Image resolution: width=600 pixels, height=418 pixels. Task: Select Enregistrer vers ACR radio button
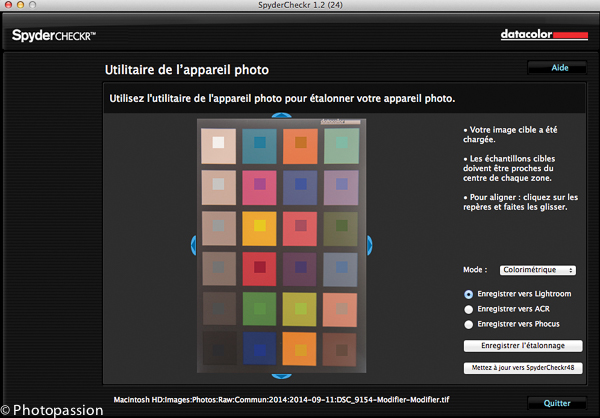[468, 309]
